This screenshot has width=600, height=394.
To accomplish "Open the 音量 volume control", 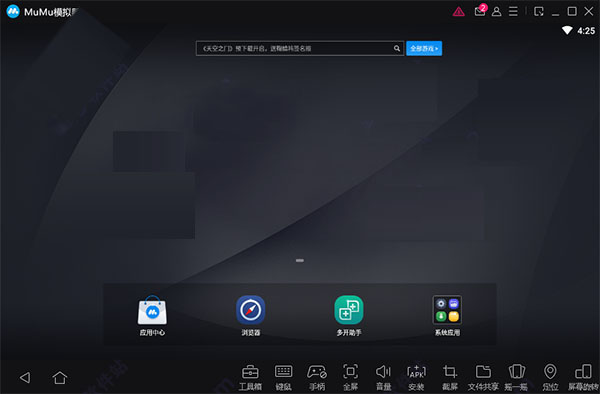I will 383,377.
